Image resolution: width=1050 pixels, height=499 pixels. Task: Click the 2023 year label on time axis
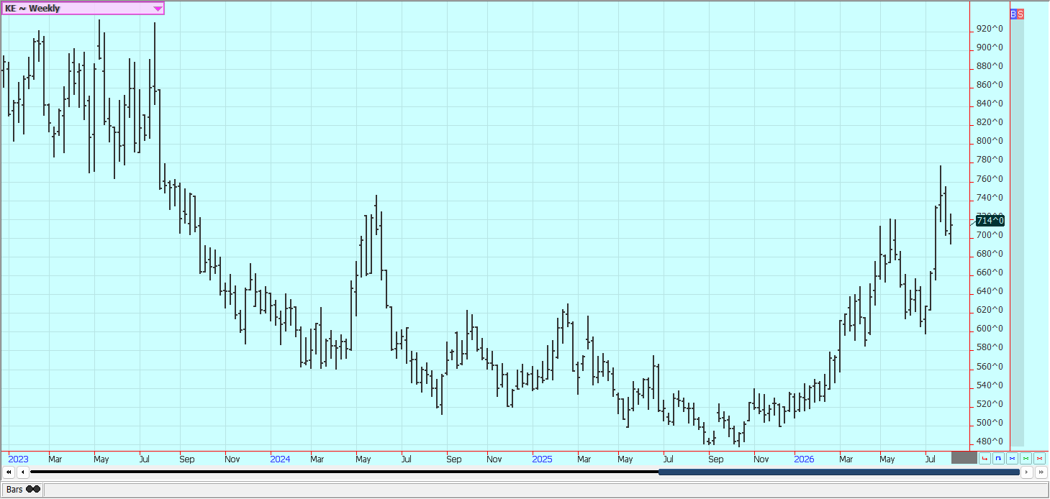(x=18, y=459)
